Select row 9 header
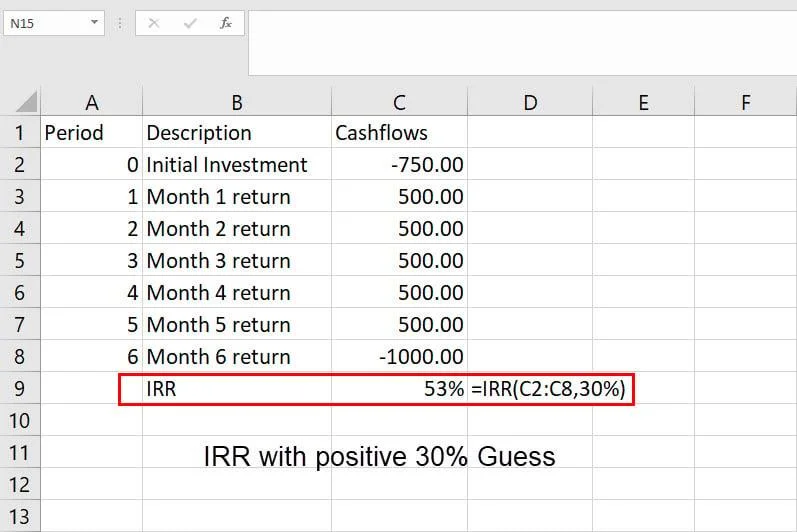The image size is (797, 532). pyautogui.click(x=20, y=389)
